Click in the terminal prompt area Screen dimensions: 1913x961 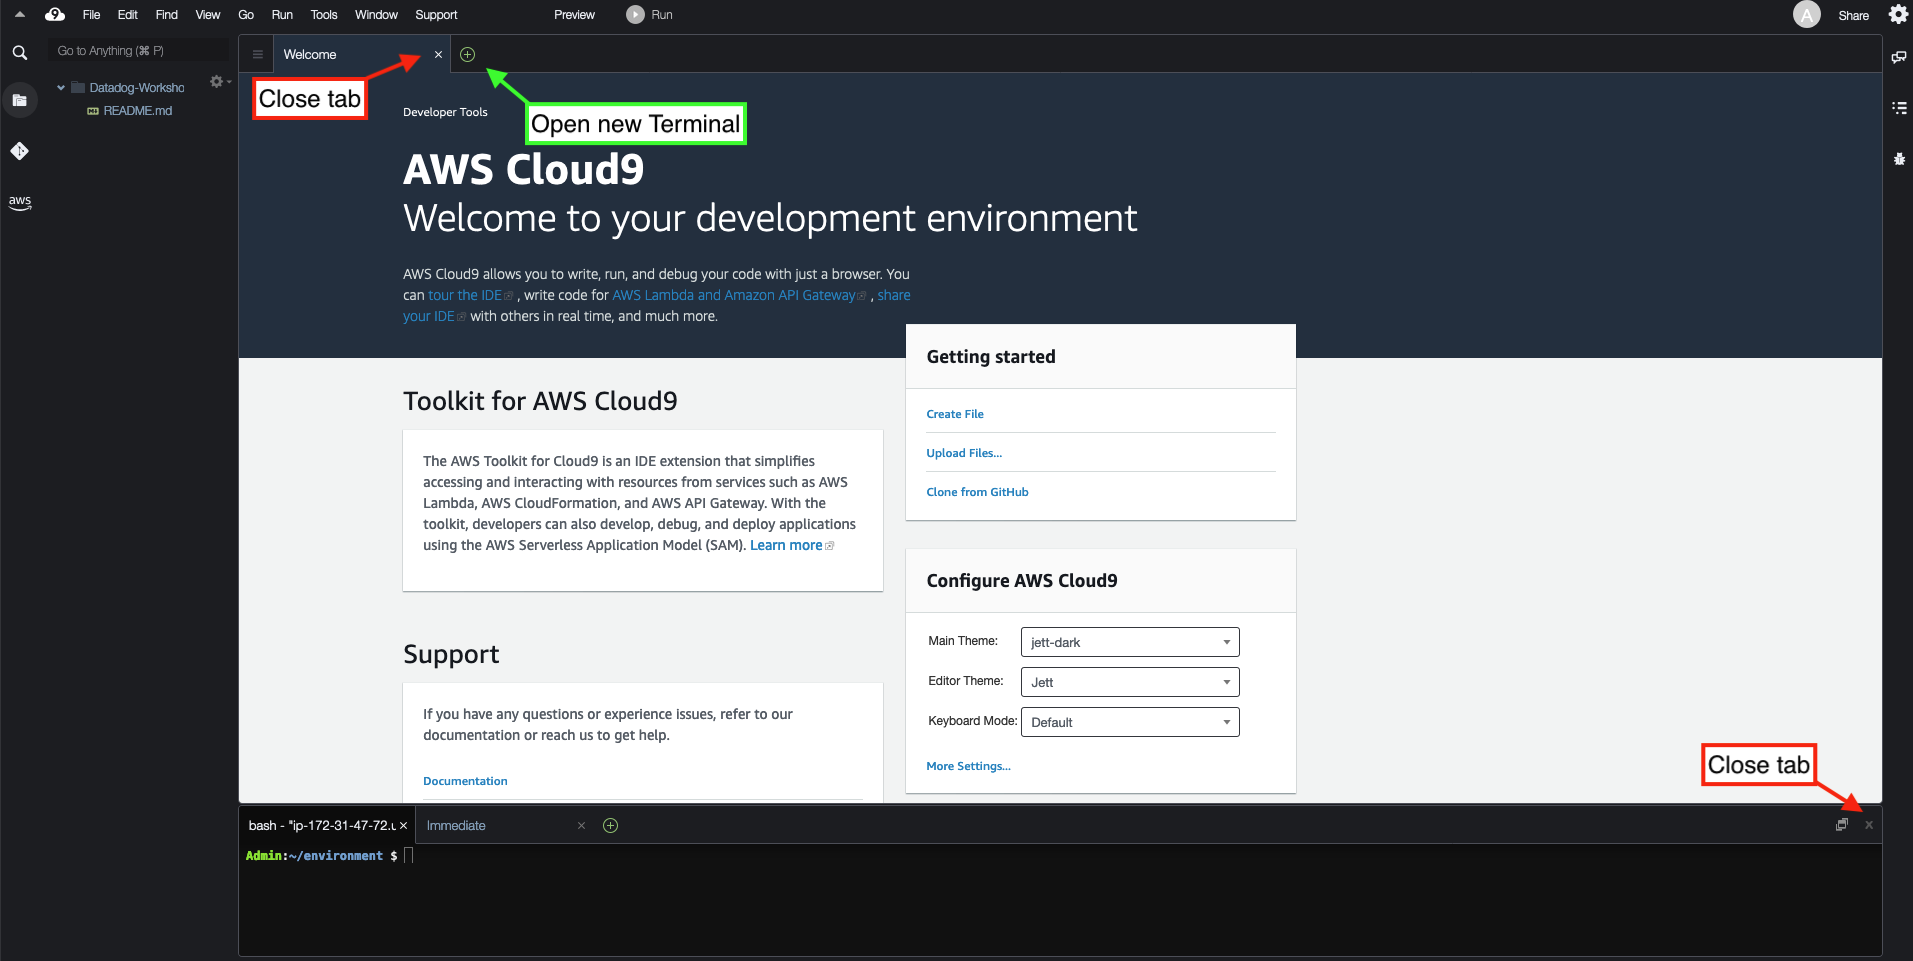pyautogui.click(x=1060, y=900)
